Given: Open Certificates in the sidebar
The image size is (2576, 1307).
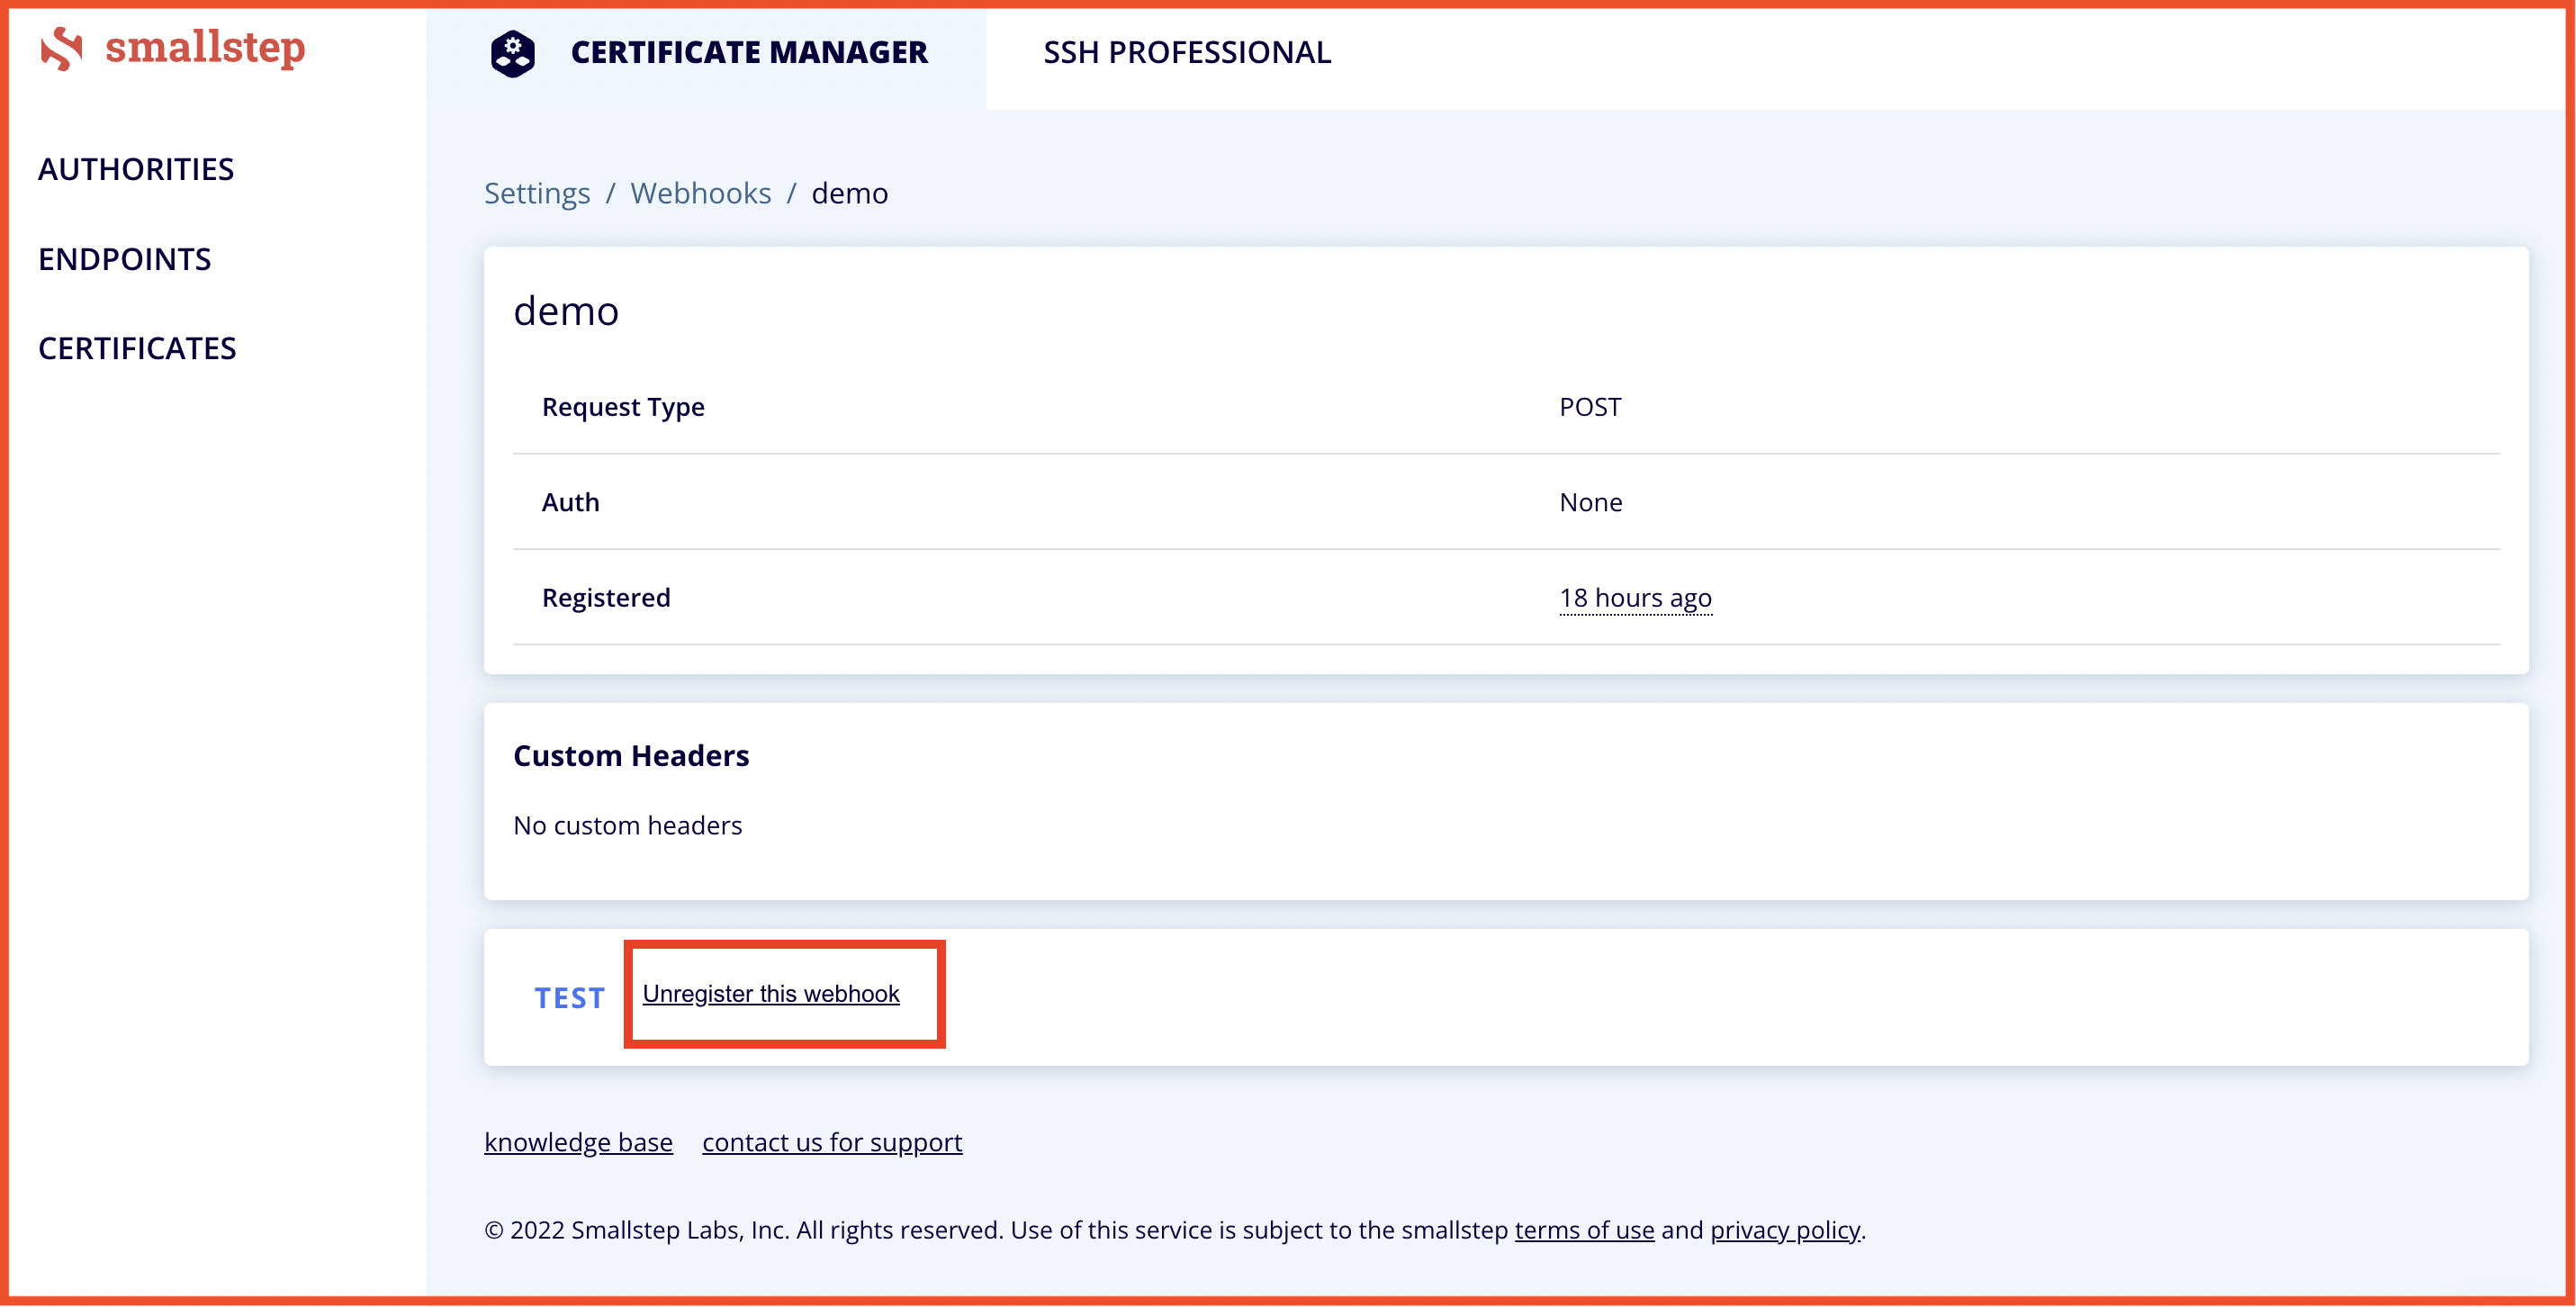Looking at the screenshot, I should pyautogui.click(x=137, y=348).
